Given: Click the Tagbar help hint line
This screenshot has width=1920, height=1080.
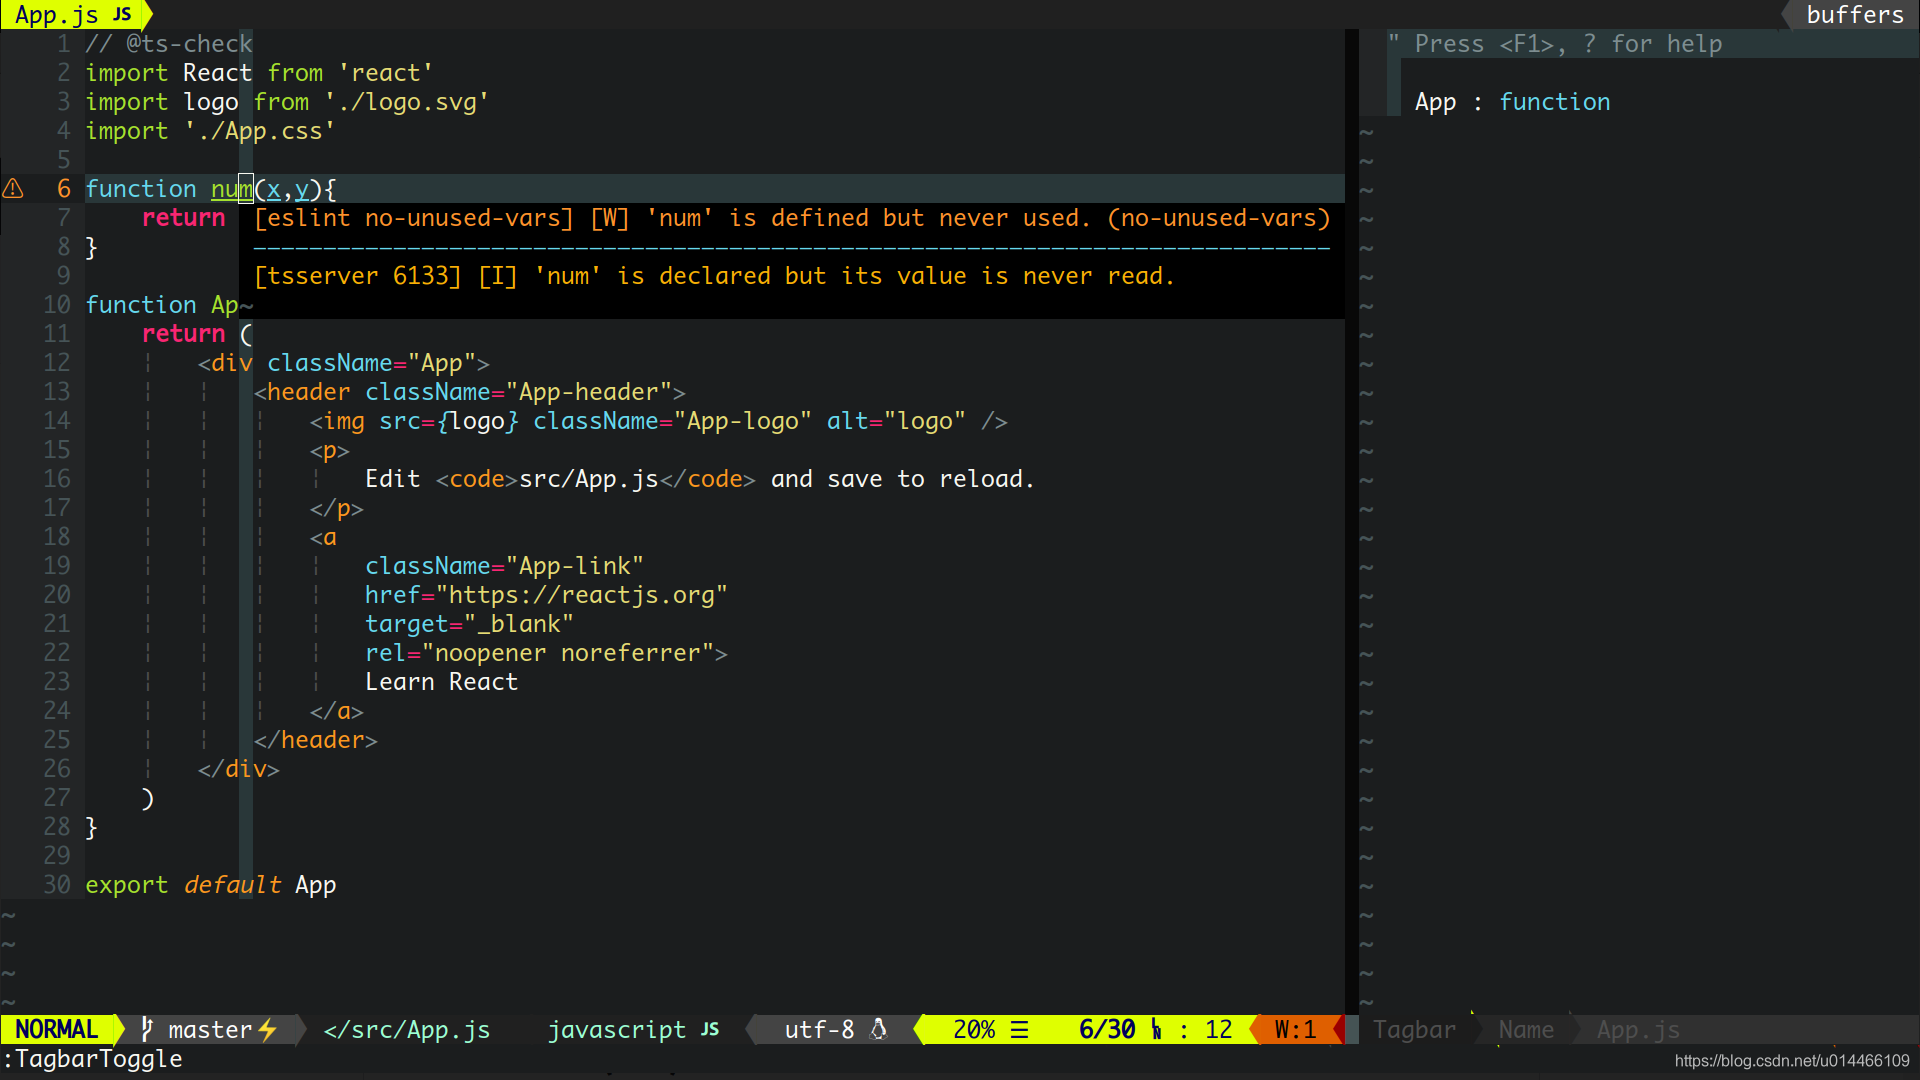Looking at the screenshot, I should [1555, 44].
